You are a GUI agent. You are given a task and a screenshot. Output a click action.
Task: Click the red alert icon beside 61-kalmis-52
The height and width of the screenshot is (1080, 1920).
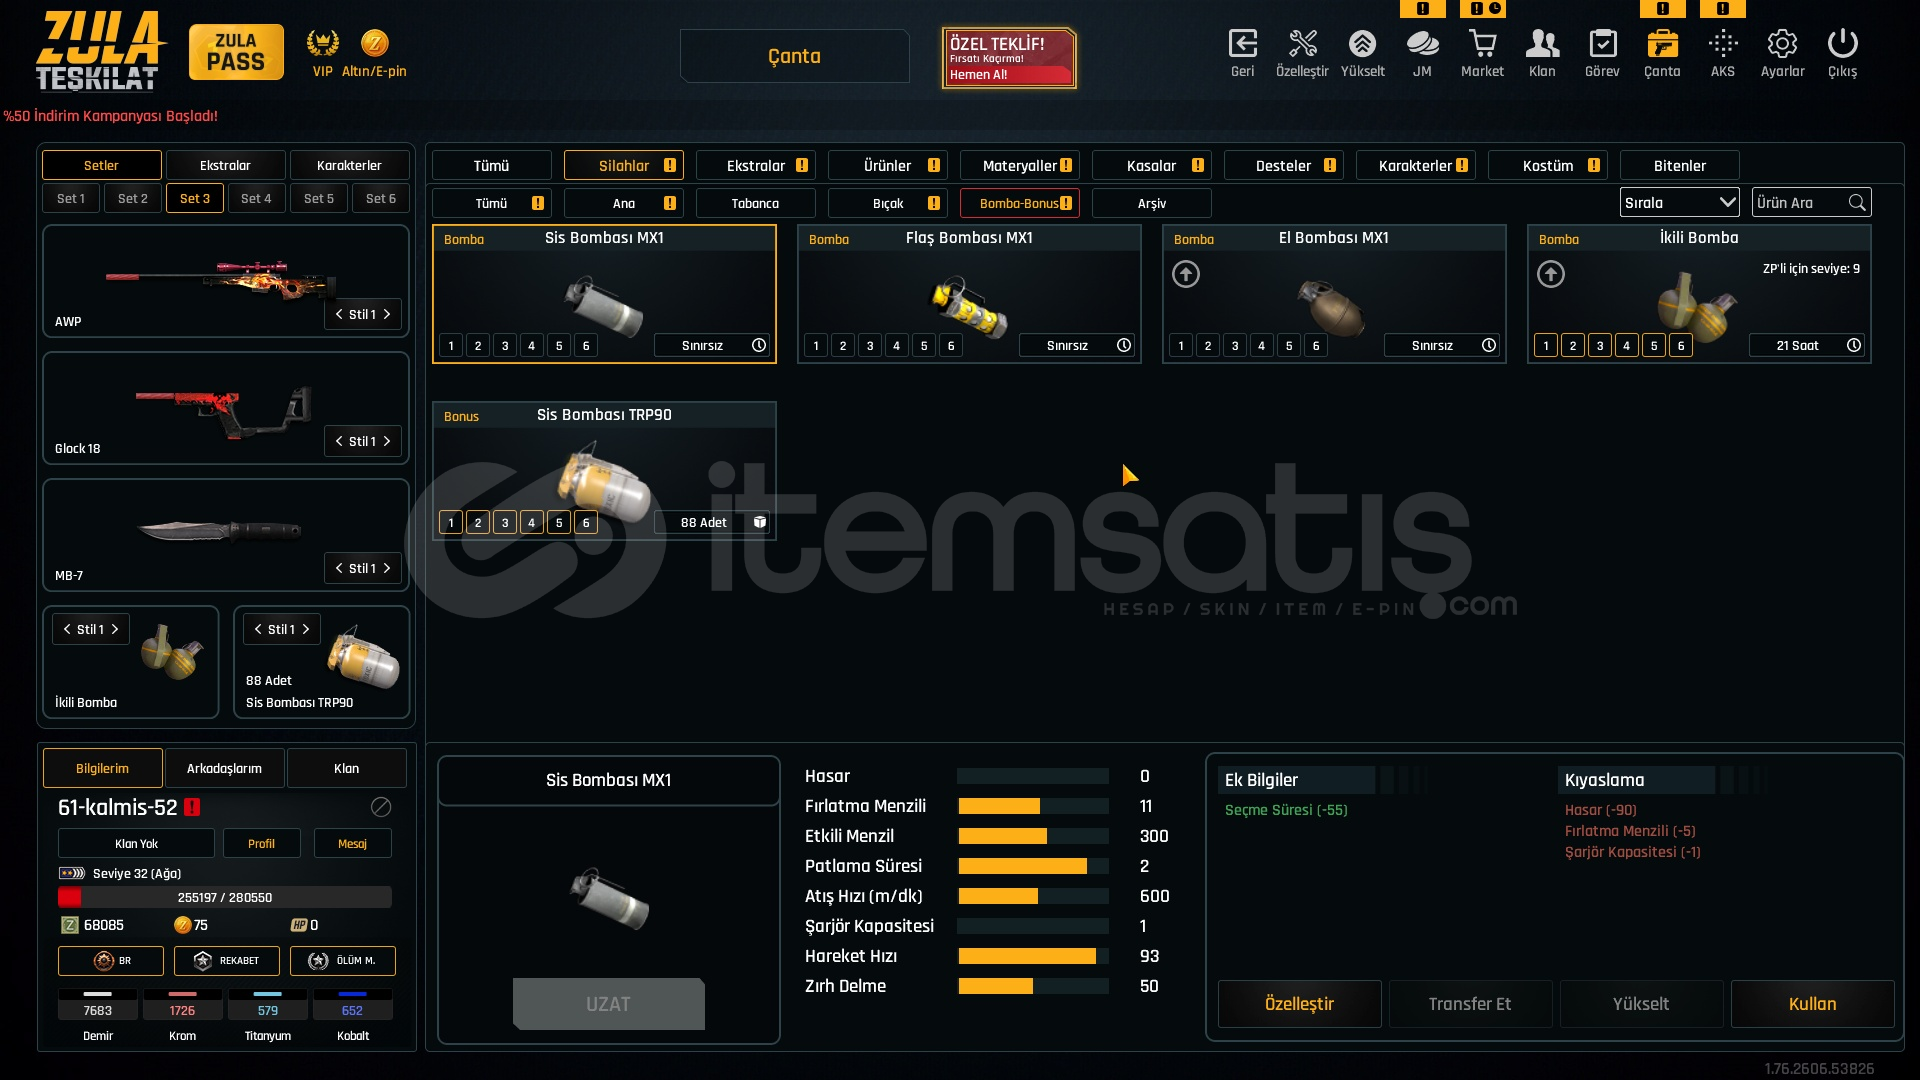coord(193,807)
